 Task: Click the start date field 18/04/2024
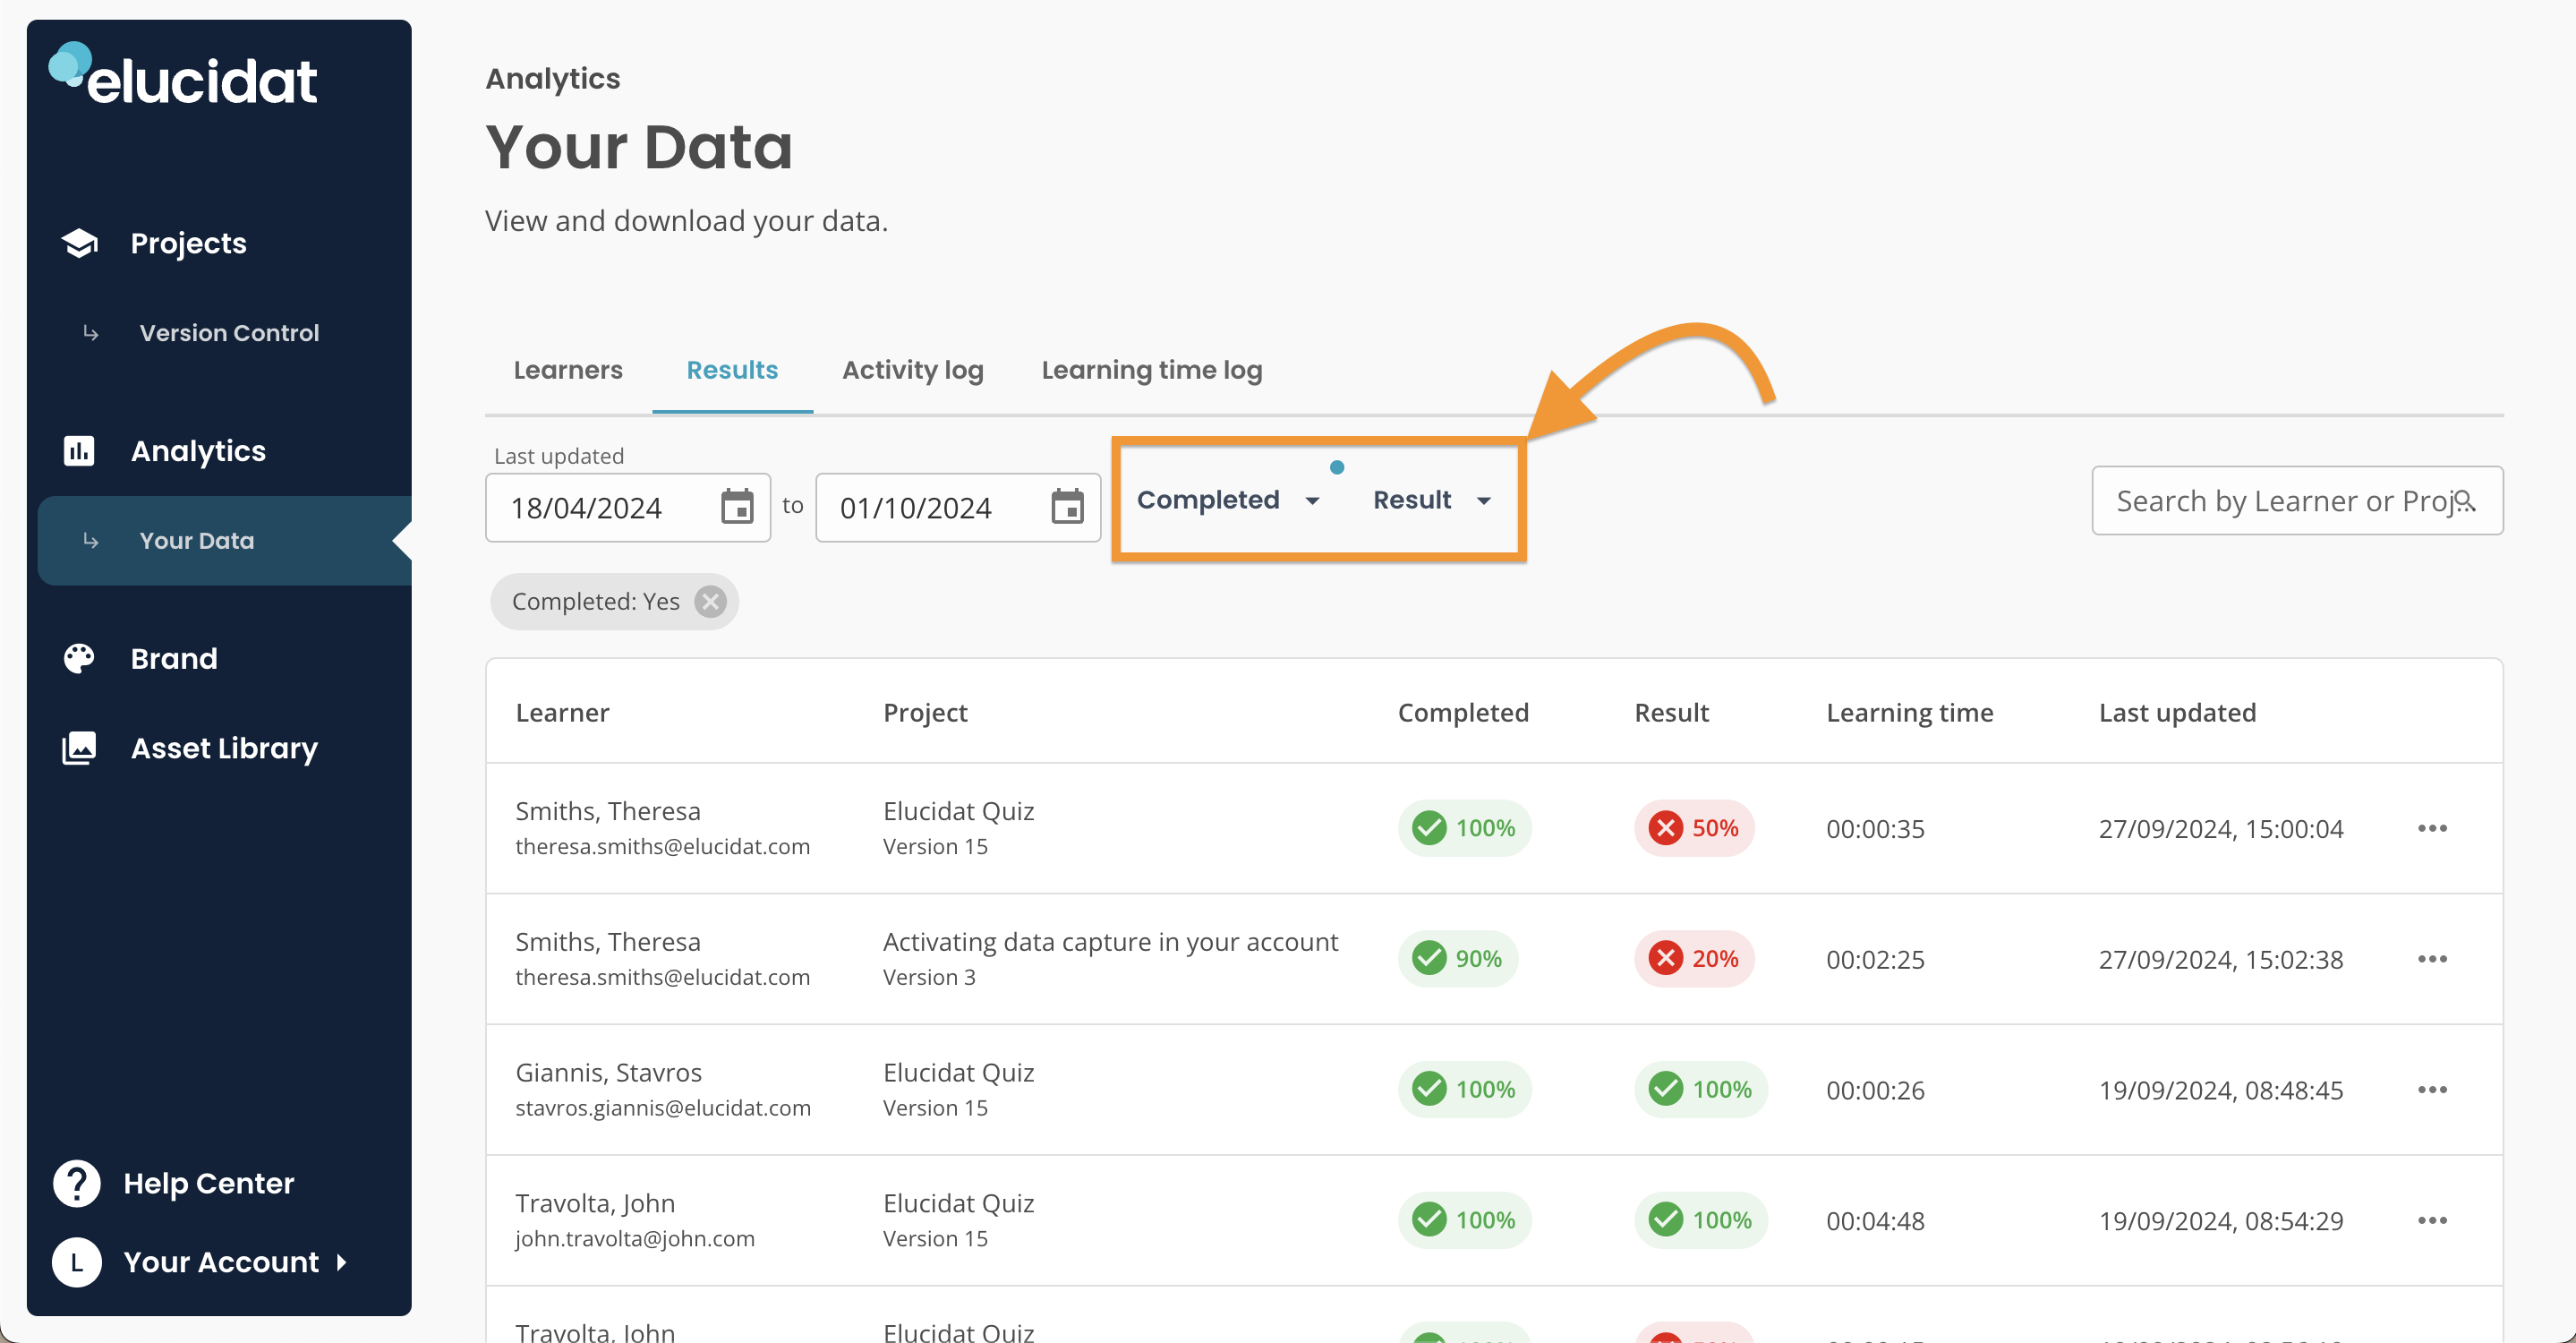[x=628, y=507]
